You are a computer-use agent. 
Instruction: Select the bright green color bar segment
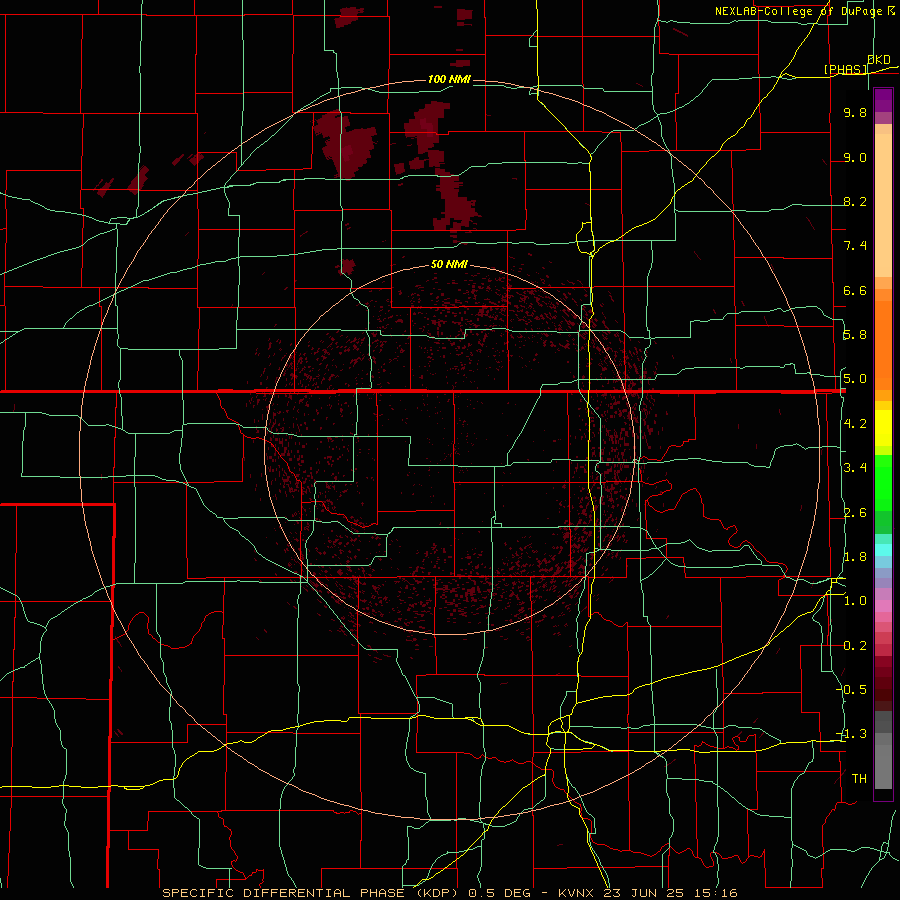click(x=883, y=483)
